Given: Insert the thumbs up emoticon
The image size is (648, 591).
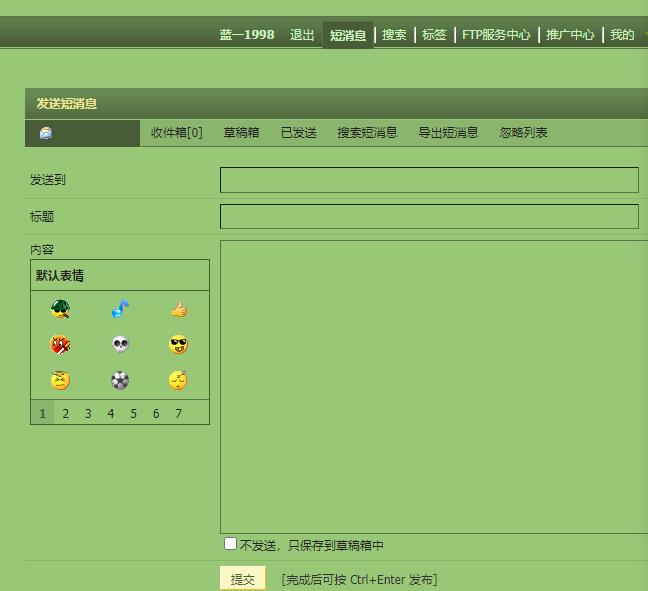Looking at the screenshot, I should pyautogui.click(x=179, y=309).
